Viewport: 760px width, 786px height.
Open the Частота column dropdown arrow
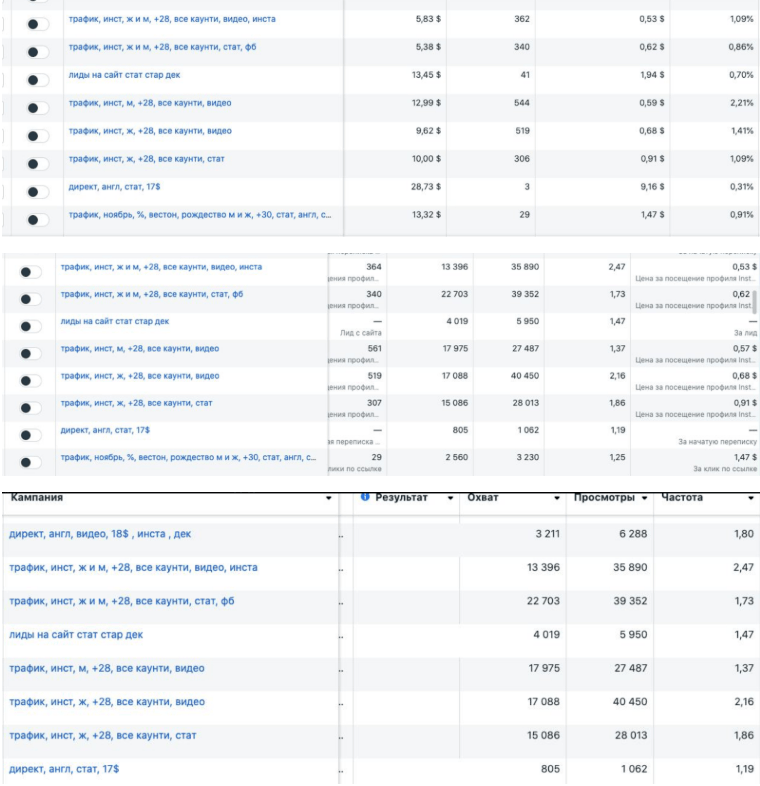coord(750,498)
